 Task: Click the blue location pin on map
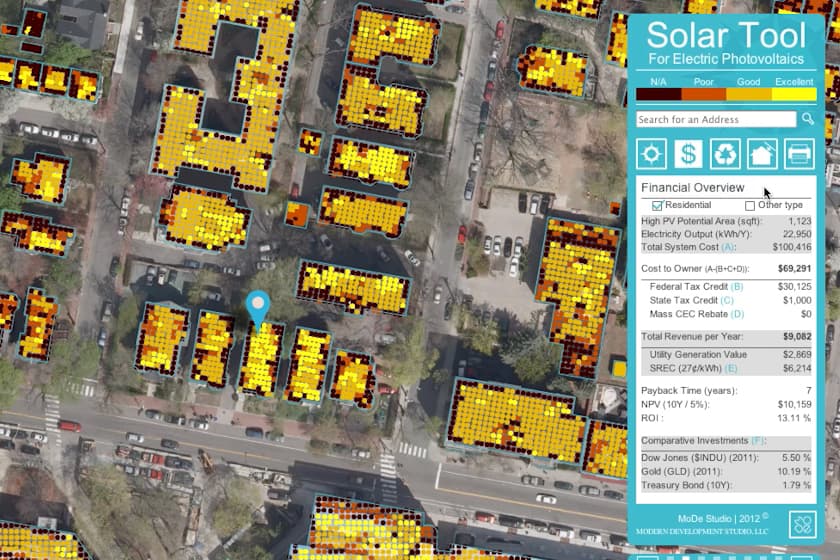(259, 308)
